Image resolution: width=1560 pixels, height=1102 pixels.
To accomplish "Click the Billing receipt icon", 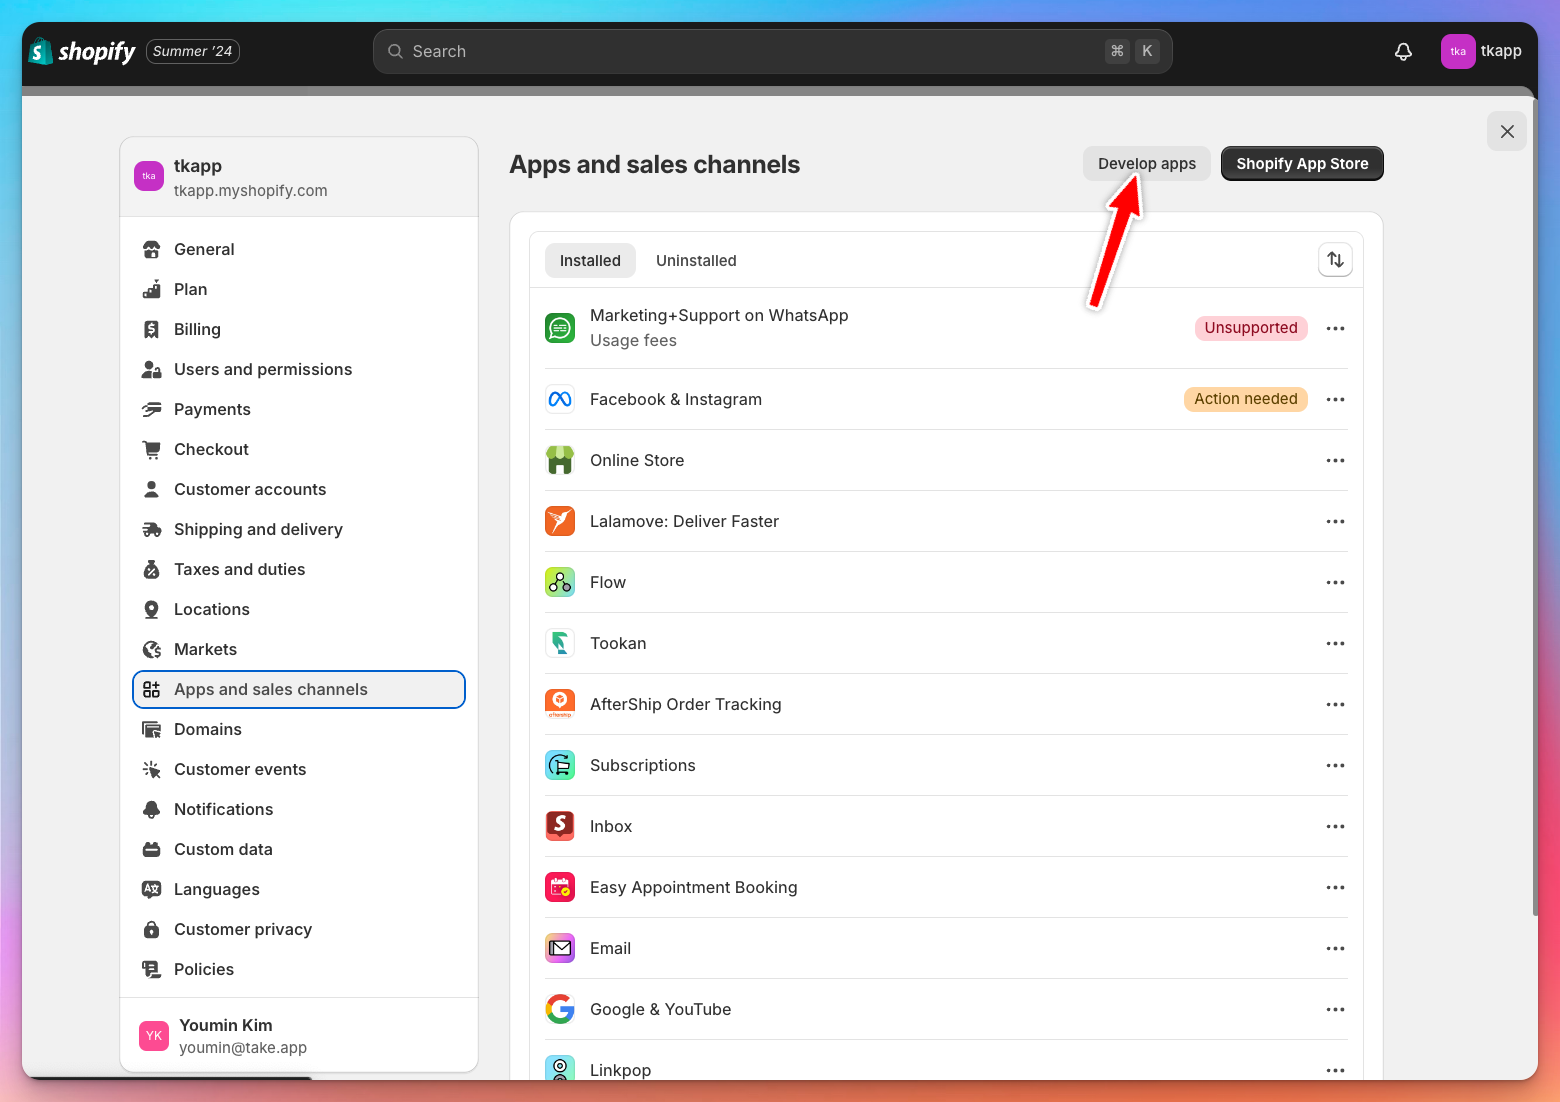I will tap(152, 329).
